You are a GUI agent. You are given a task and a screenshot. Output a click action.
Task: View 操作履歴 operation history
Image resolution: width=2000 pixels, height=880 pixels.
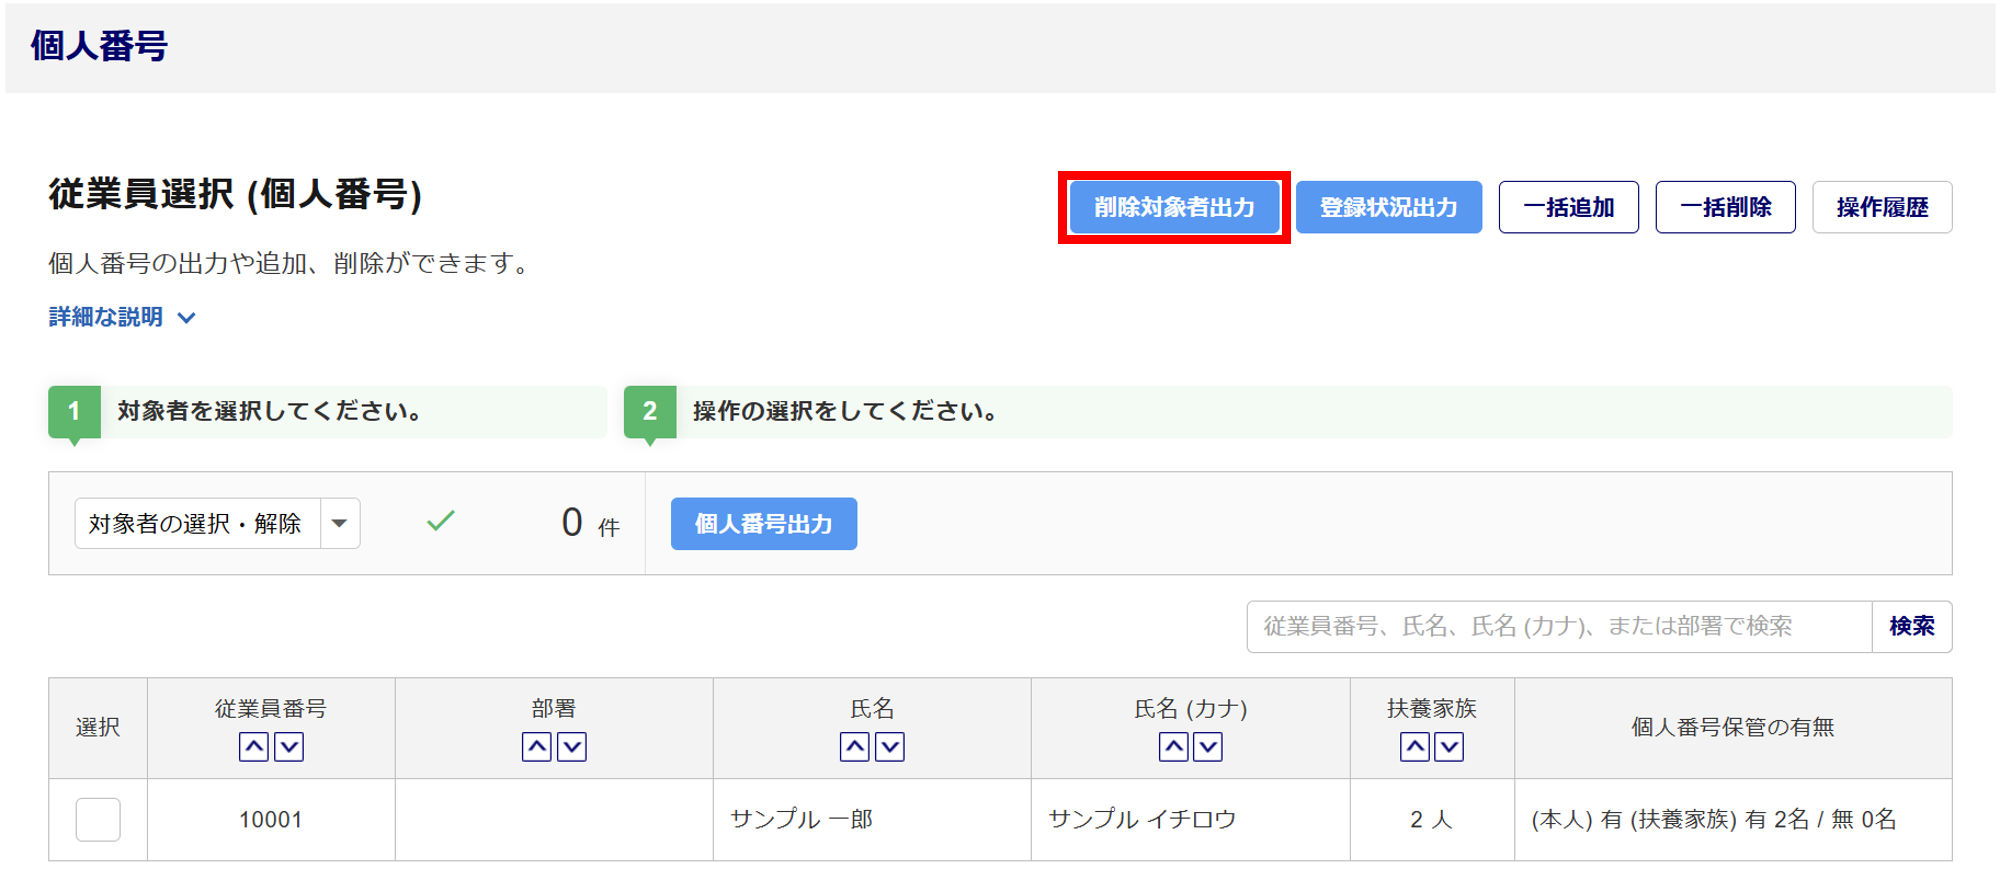click(x=1882, y=207)
